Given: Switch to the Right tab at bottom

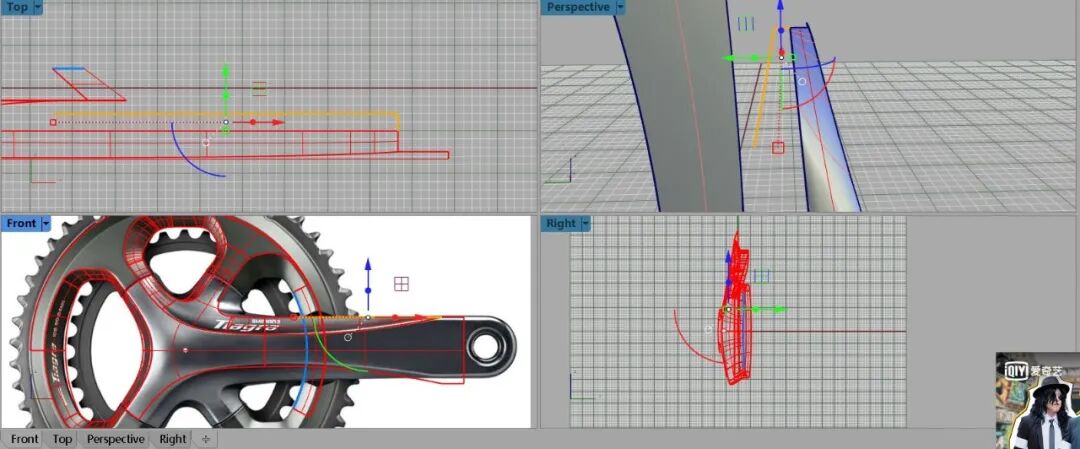Looking at the screenshot, I should click(x=172, y=439).
